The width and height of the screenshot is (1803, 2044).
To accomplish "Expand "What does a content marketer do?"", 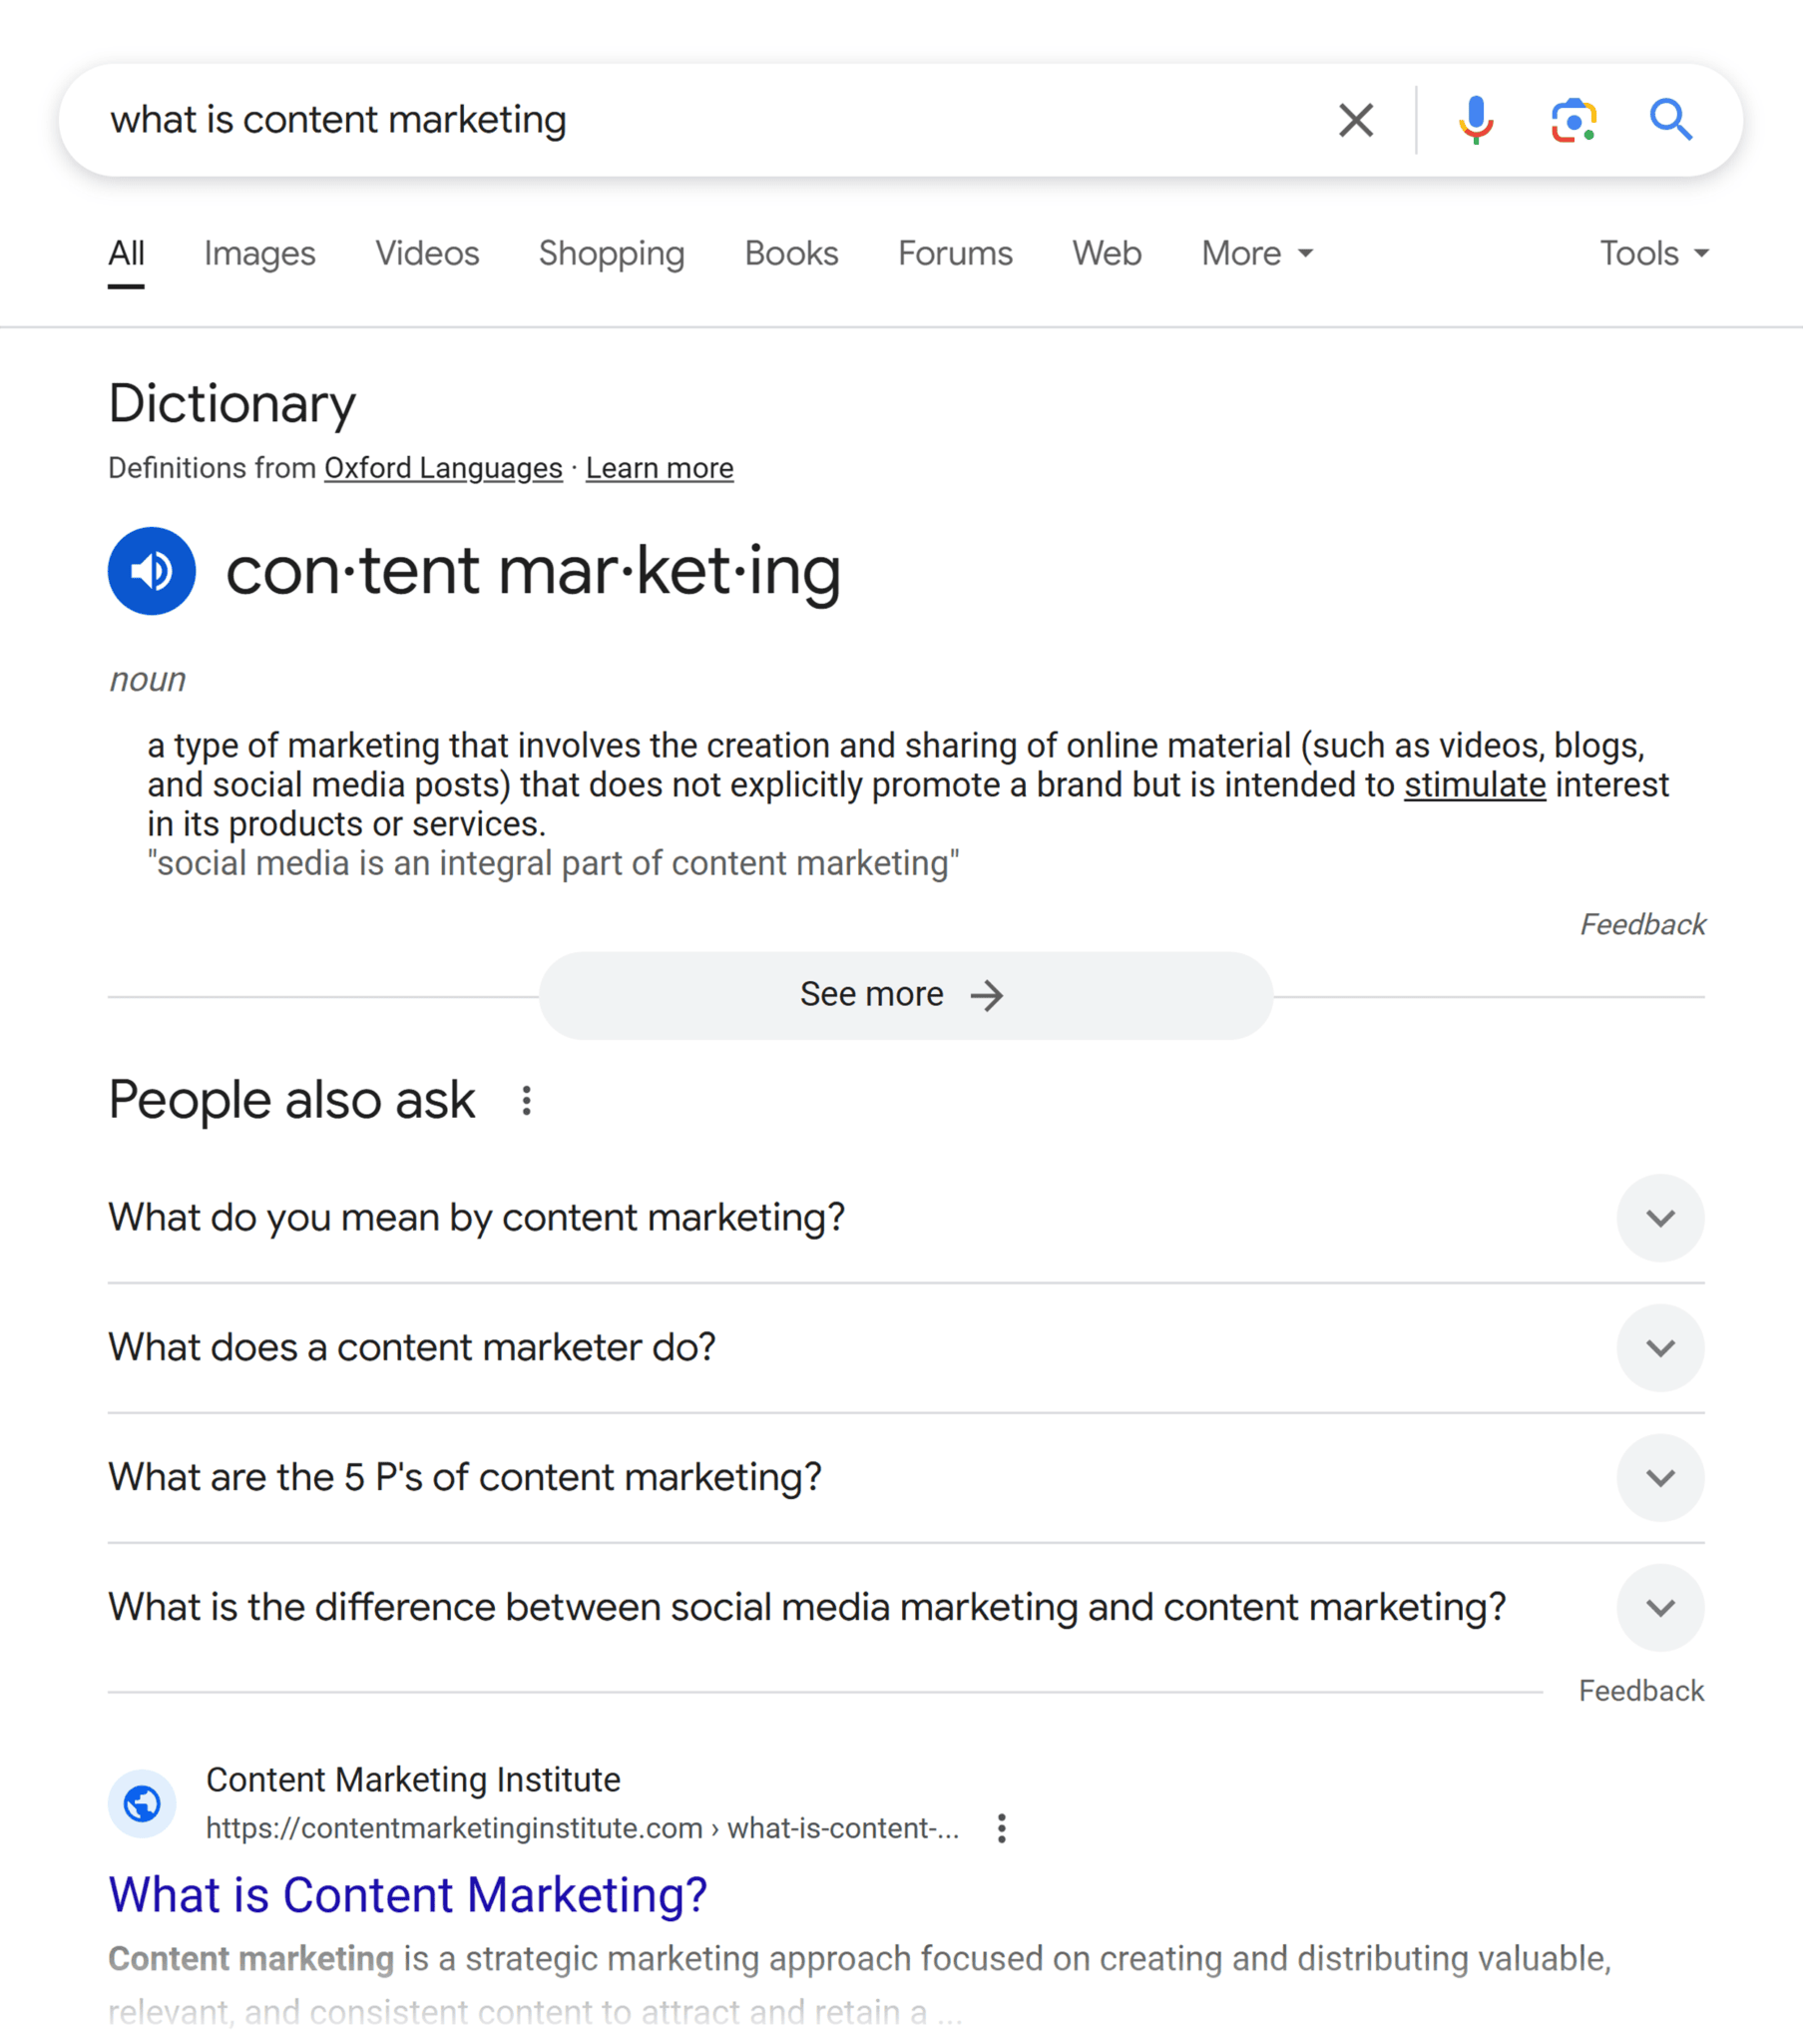I will (x=1660, y=1348).
